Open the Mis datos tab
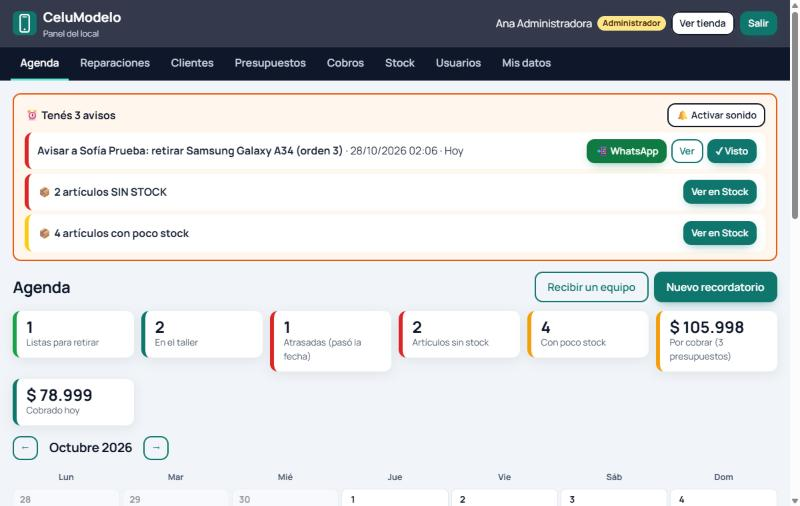This screenshot has height=506, width=800. tap(526, 63)
